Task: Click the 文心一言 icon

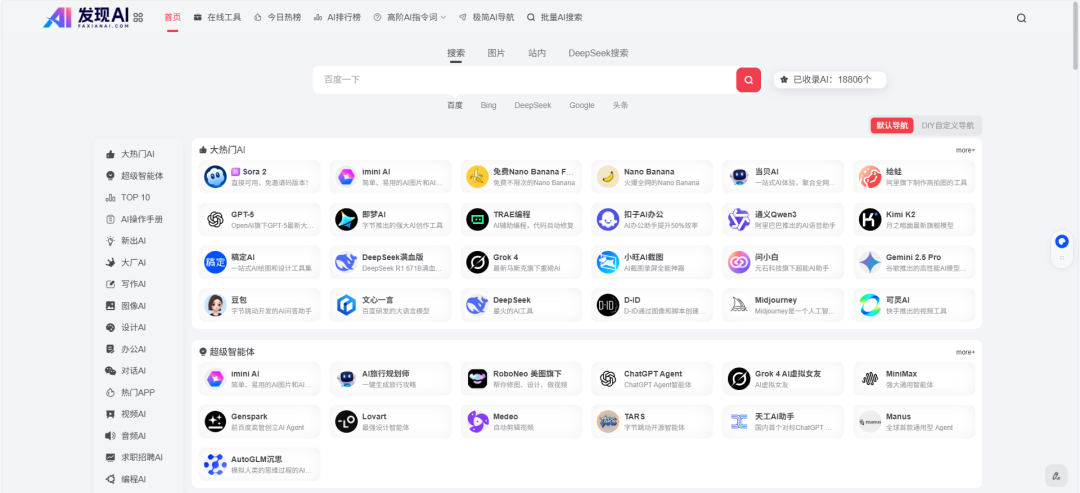Action: click(346, 305)
